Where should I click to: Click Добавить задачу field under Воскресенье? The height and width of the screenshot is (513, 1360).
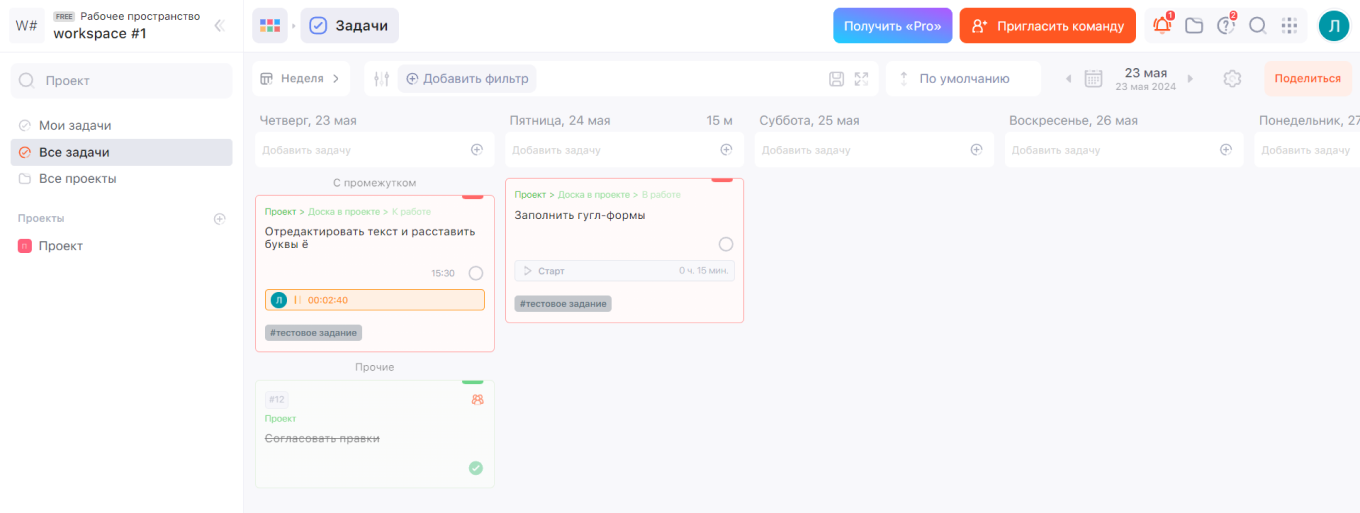(1123, 150)
